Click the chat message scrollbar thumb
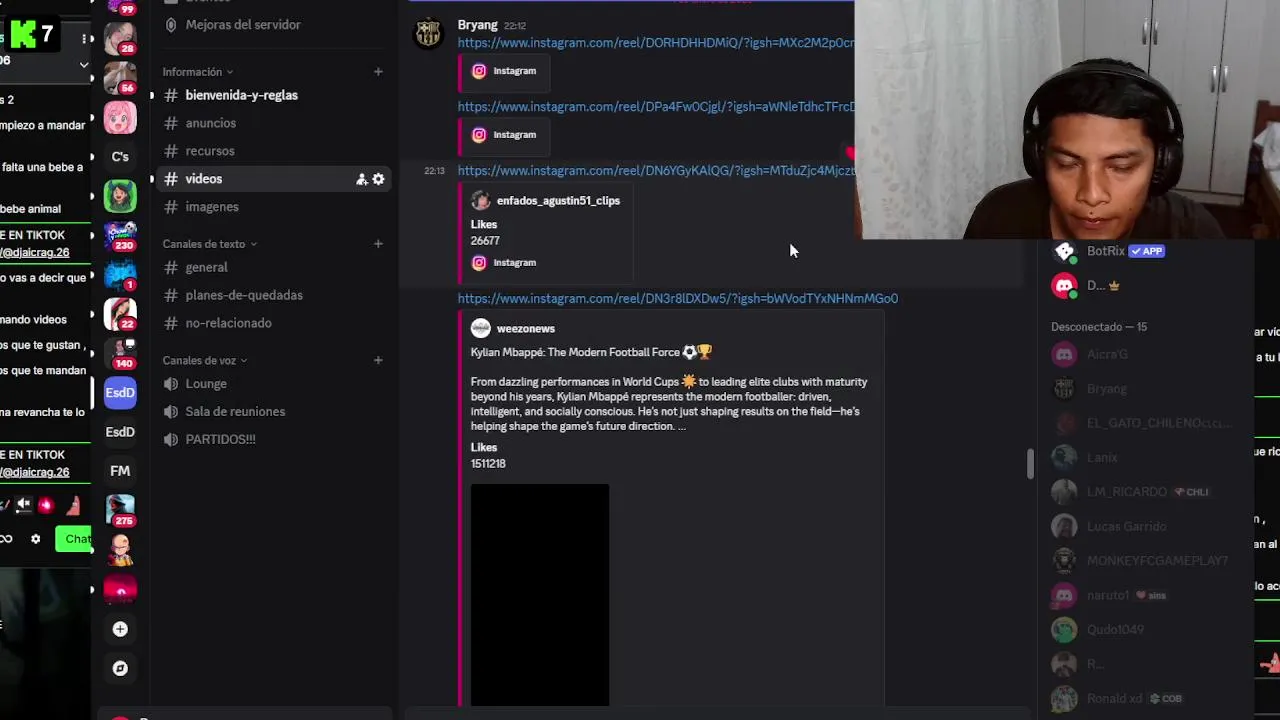The width and height of the screenshot is (1280, 720). coord(1030,463)
